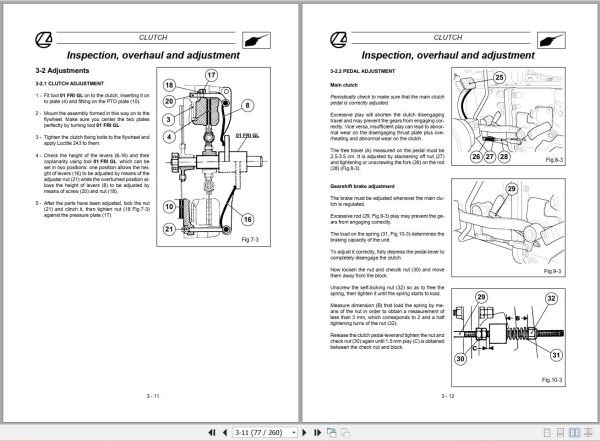
Task: Click callout number 21 in Fig.7-3
Action: pos(169,229)
